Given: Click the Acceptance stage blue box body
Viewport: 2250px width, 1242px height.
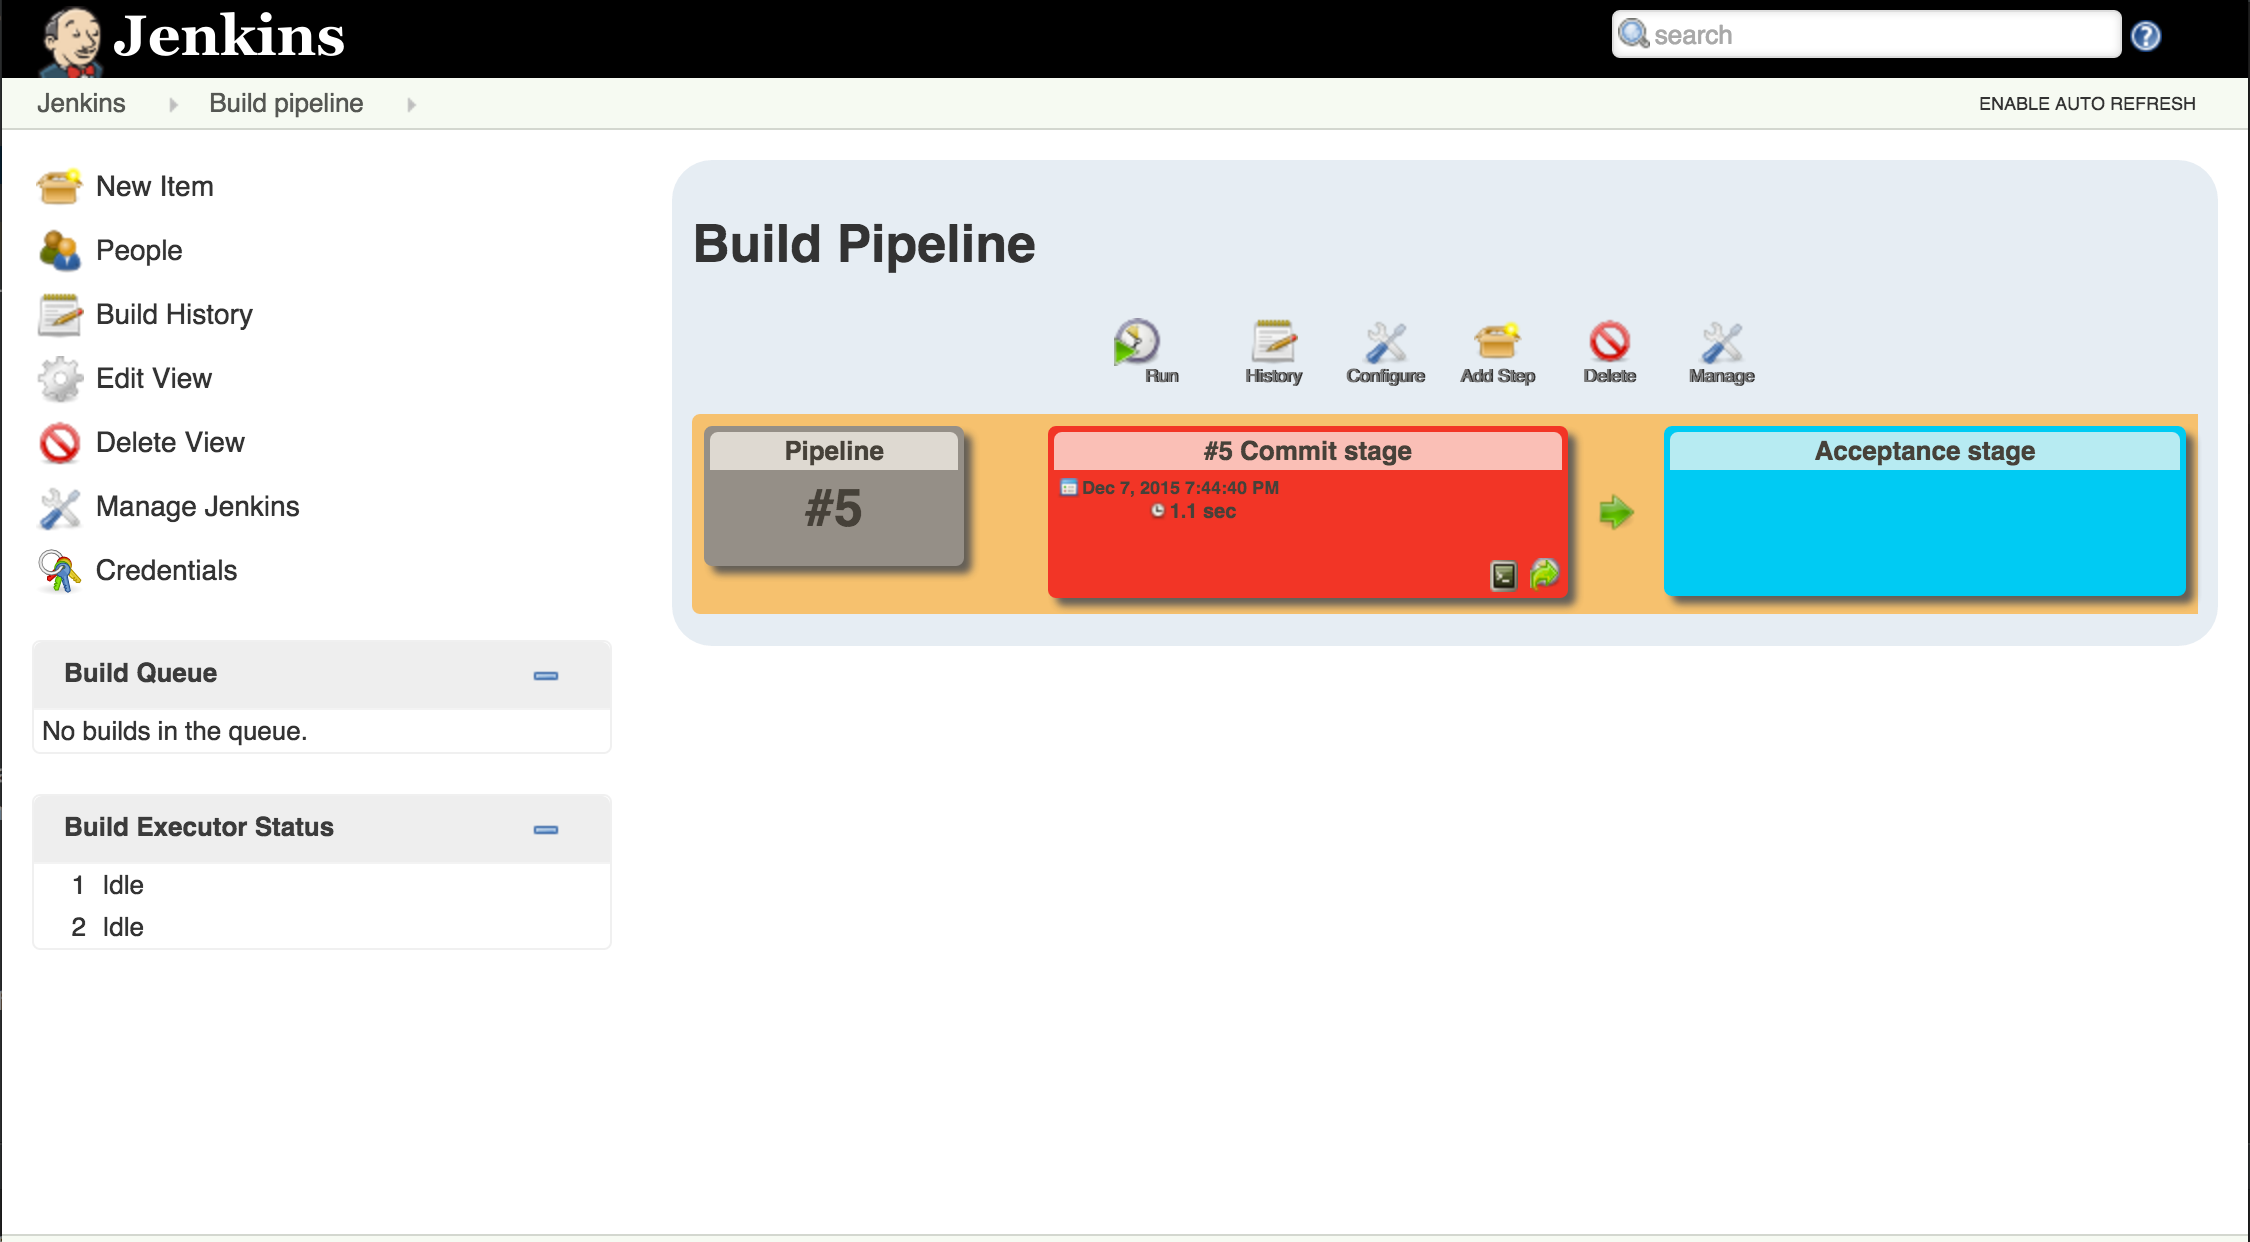Looking at the screenshot, I should pyautogui.click(x=1925, y=533).
